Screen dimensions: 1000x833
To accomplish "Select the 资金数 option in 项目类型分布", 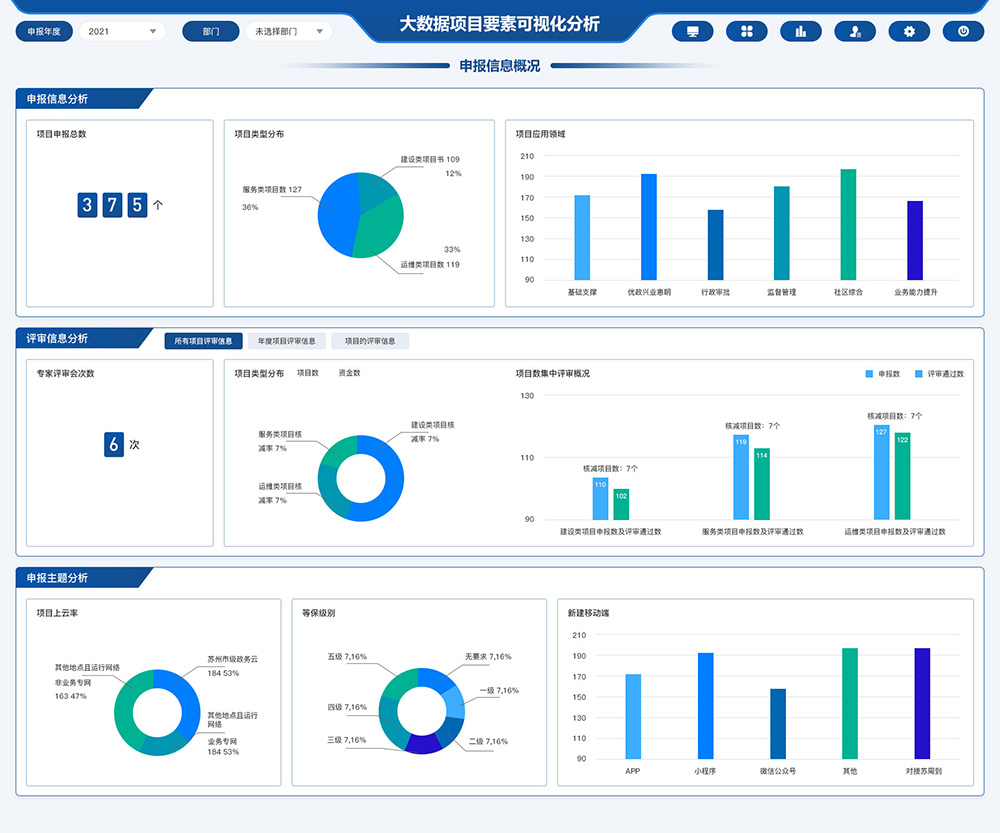I will coord(349,373).
